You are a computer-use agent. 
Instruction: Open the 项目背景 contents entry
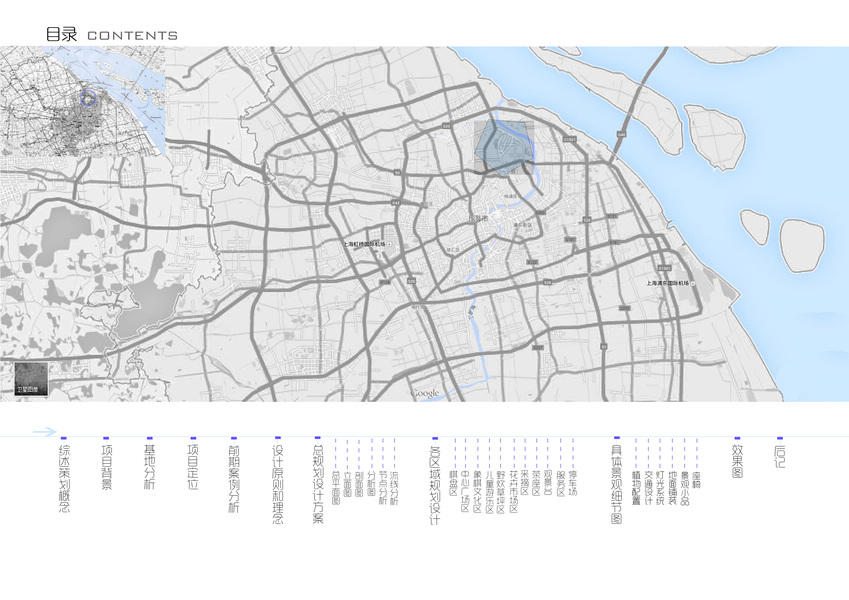[107, 467]
